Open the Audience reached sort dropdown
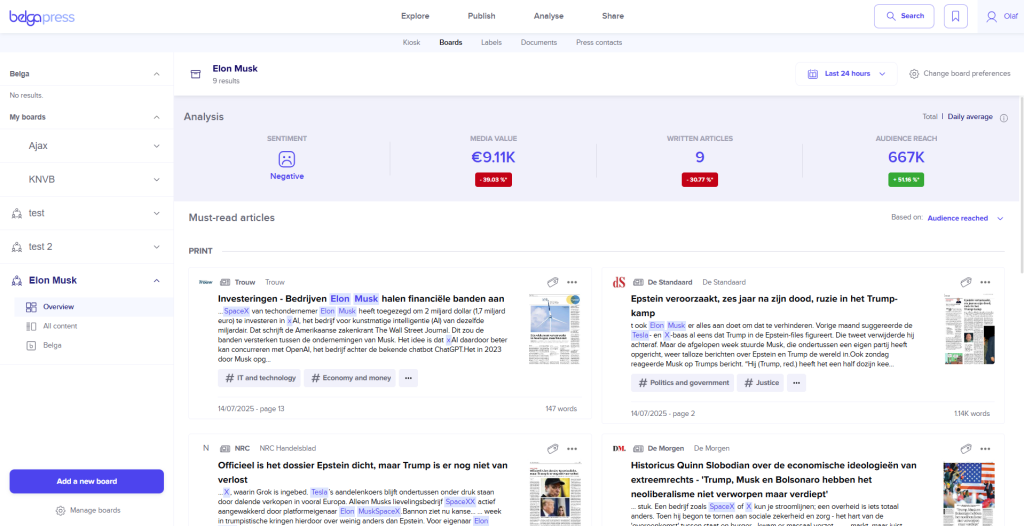The image size is (1024, 526). (964, 218)
